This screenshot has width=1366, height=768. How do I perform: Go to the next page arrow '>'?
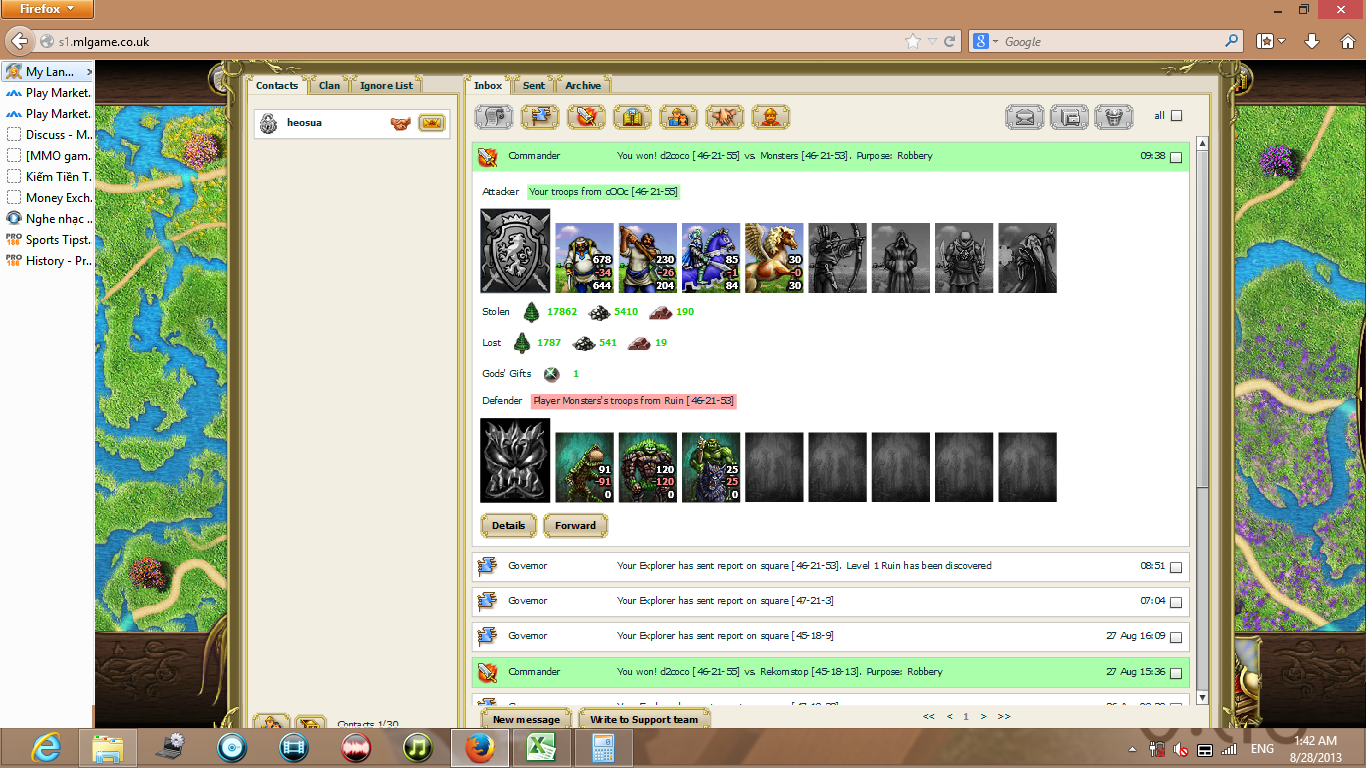point(984,716)
